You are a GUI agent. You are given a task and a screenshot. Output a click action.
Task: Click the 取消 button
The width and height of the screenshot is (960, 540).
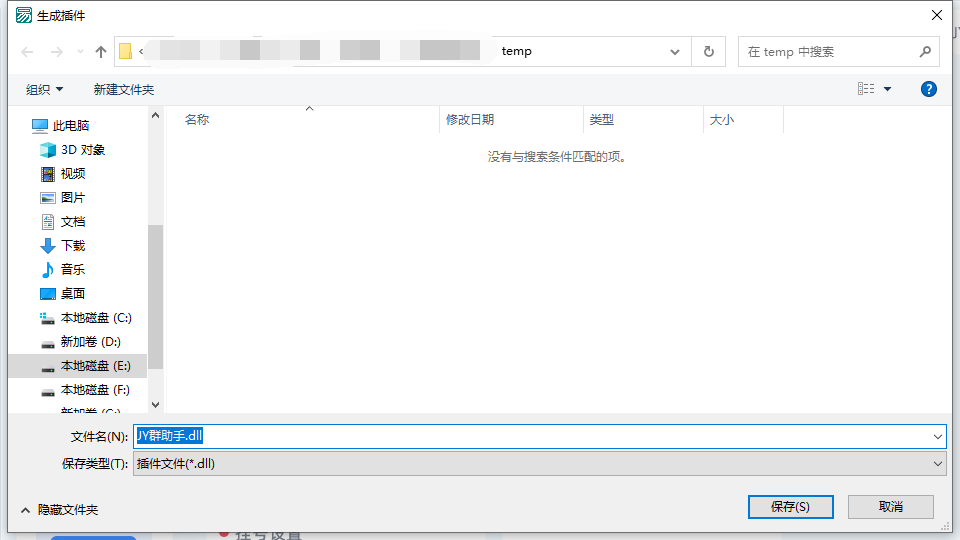tap(890, 507)
